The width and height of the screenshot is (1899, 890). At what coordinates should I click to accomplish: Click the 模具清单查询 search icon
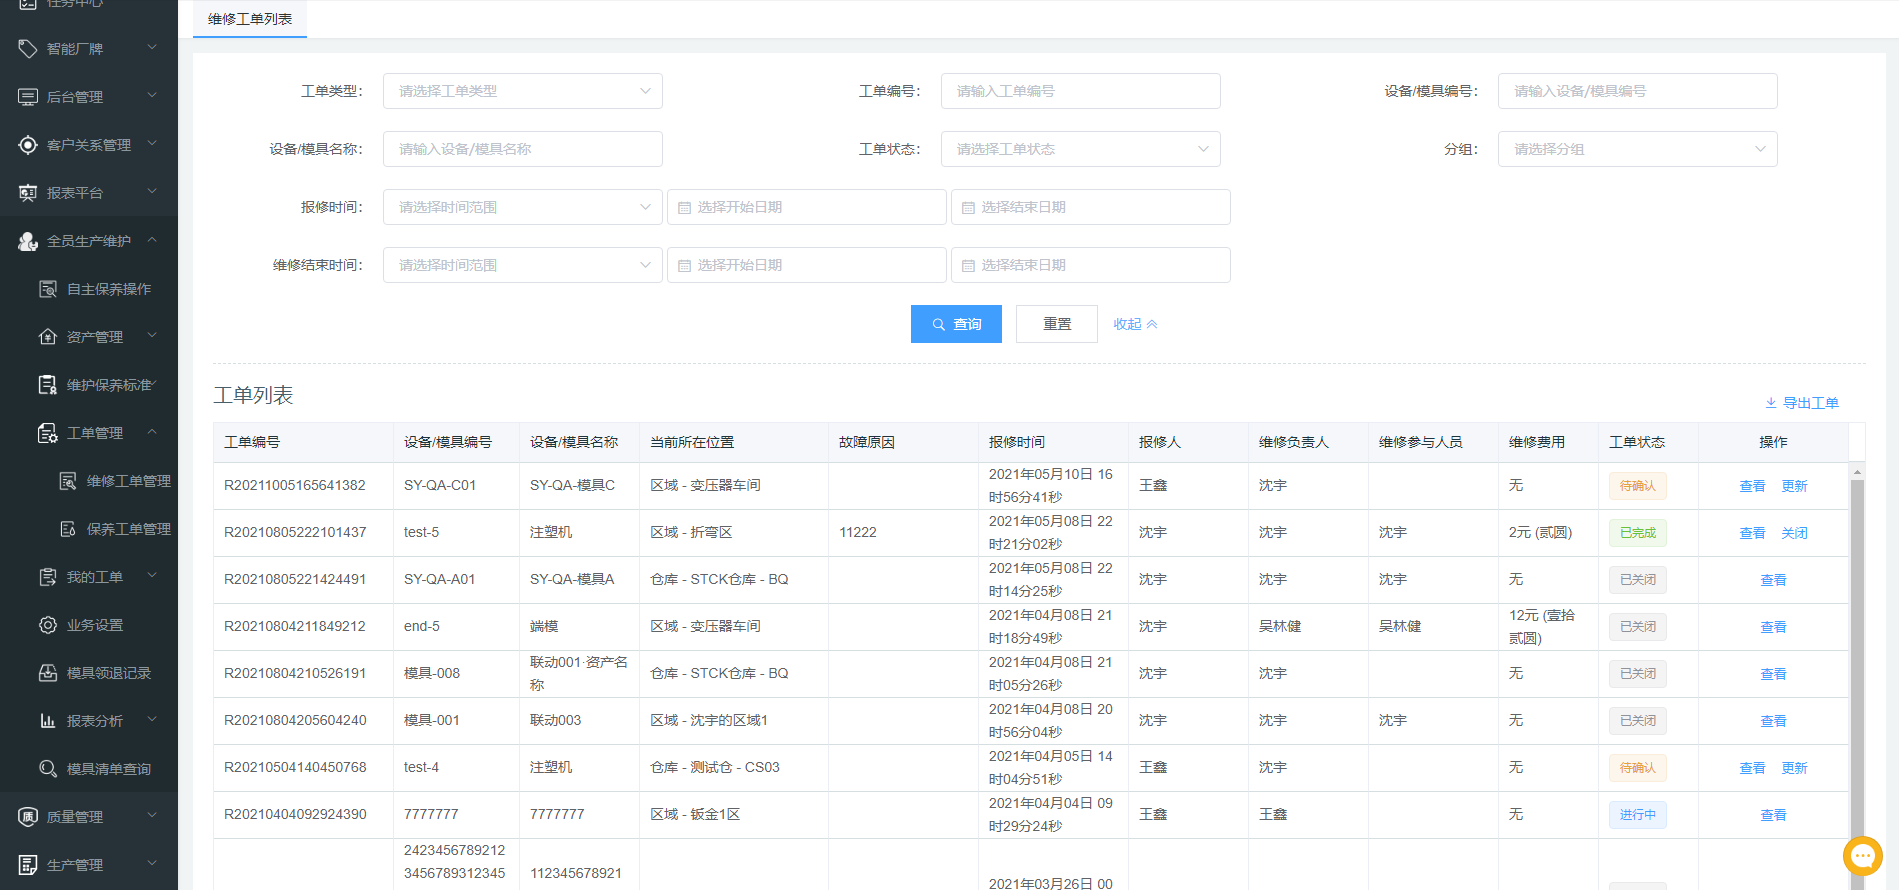[x=48, y=769]
